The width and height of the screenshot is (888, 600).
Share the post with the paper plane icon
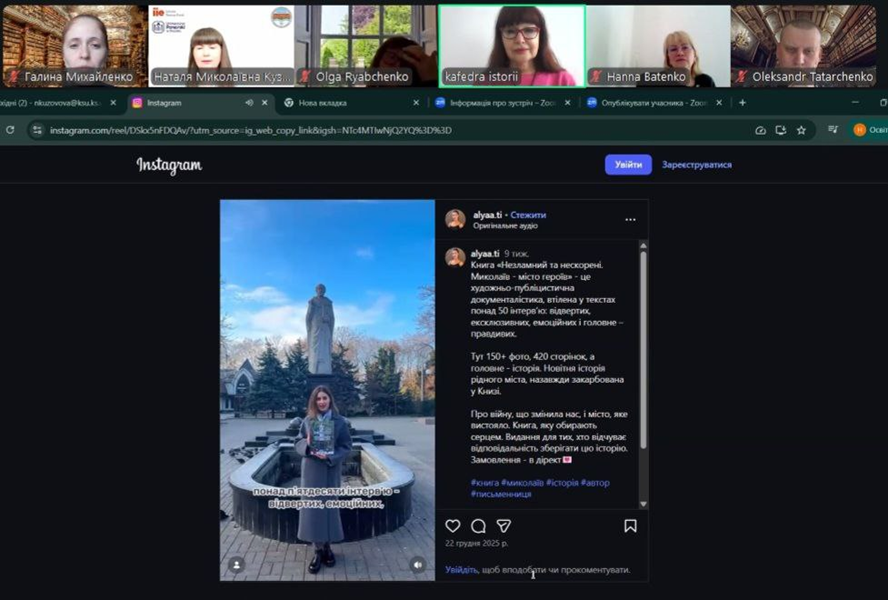tap(504, 526)
